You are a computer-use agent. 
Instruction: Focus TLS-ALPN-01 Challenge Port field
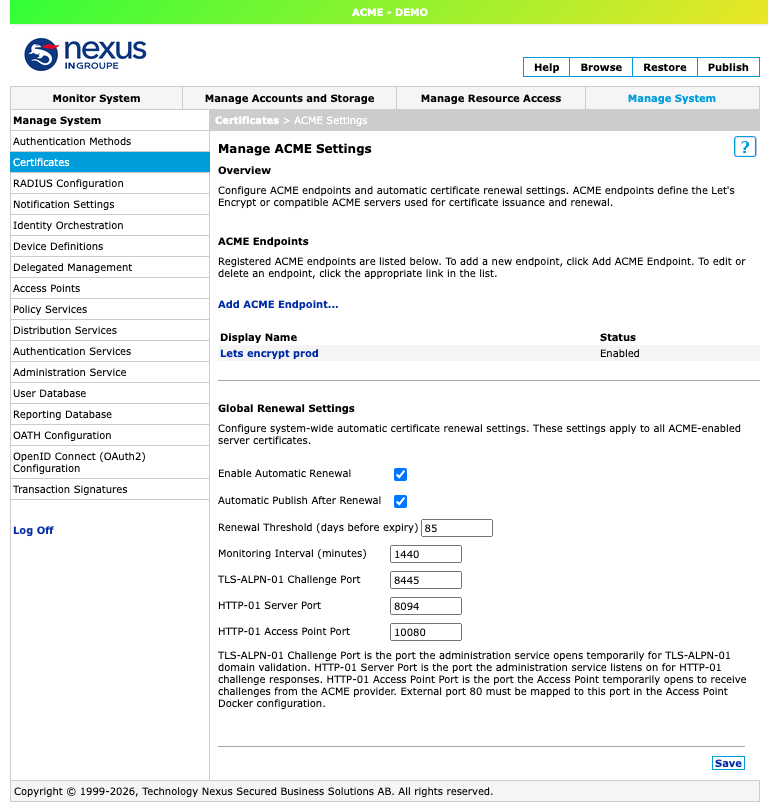pos(426,580)
